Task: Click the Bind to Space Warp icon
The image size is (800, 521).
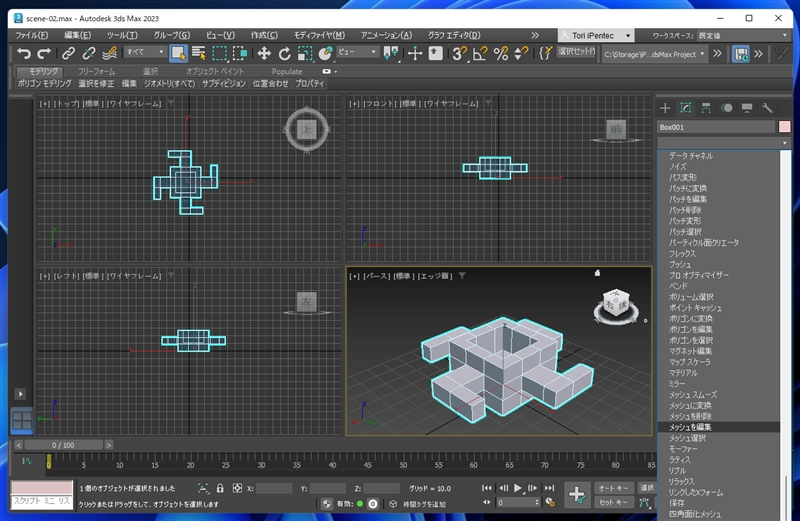Action: pos(109,53)
